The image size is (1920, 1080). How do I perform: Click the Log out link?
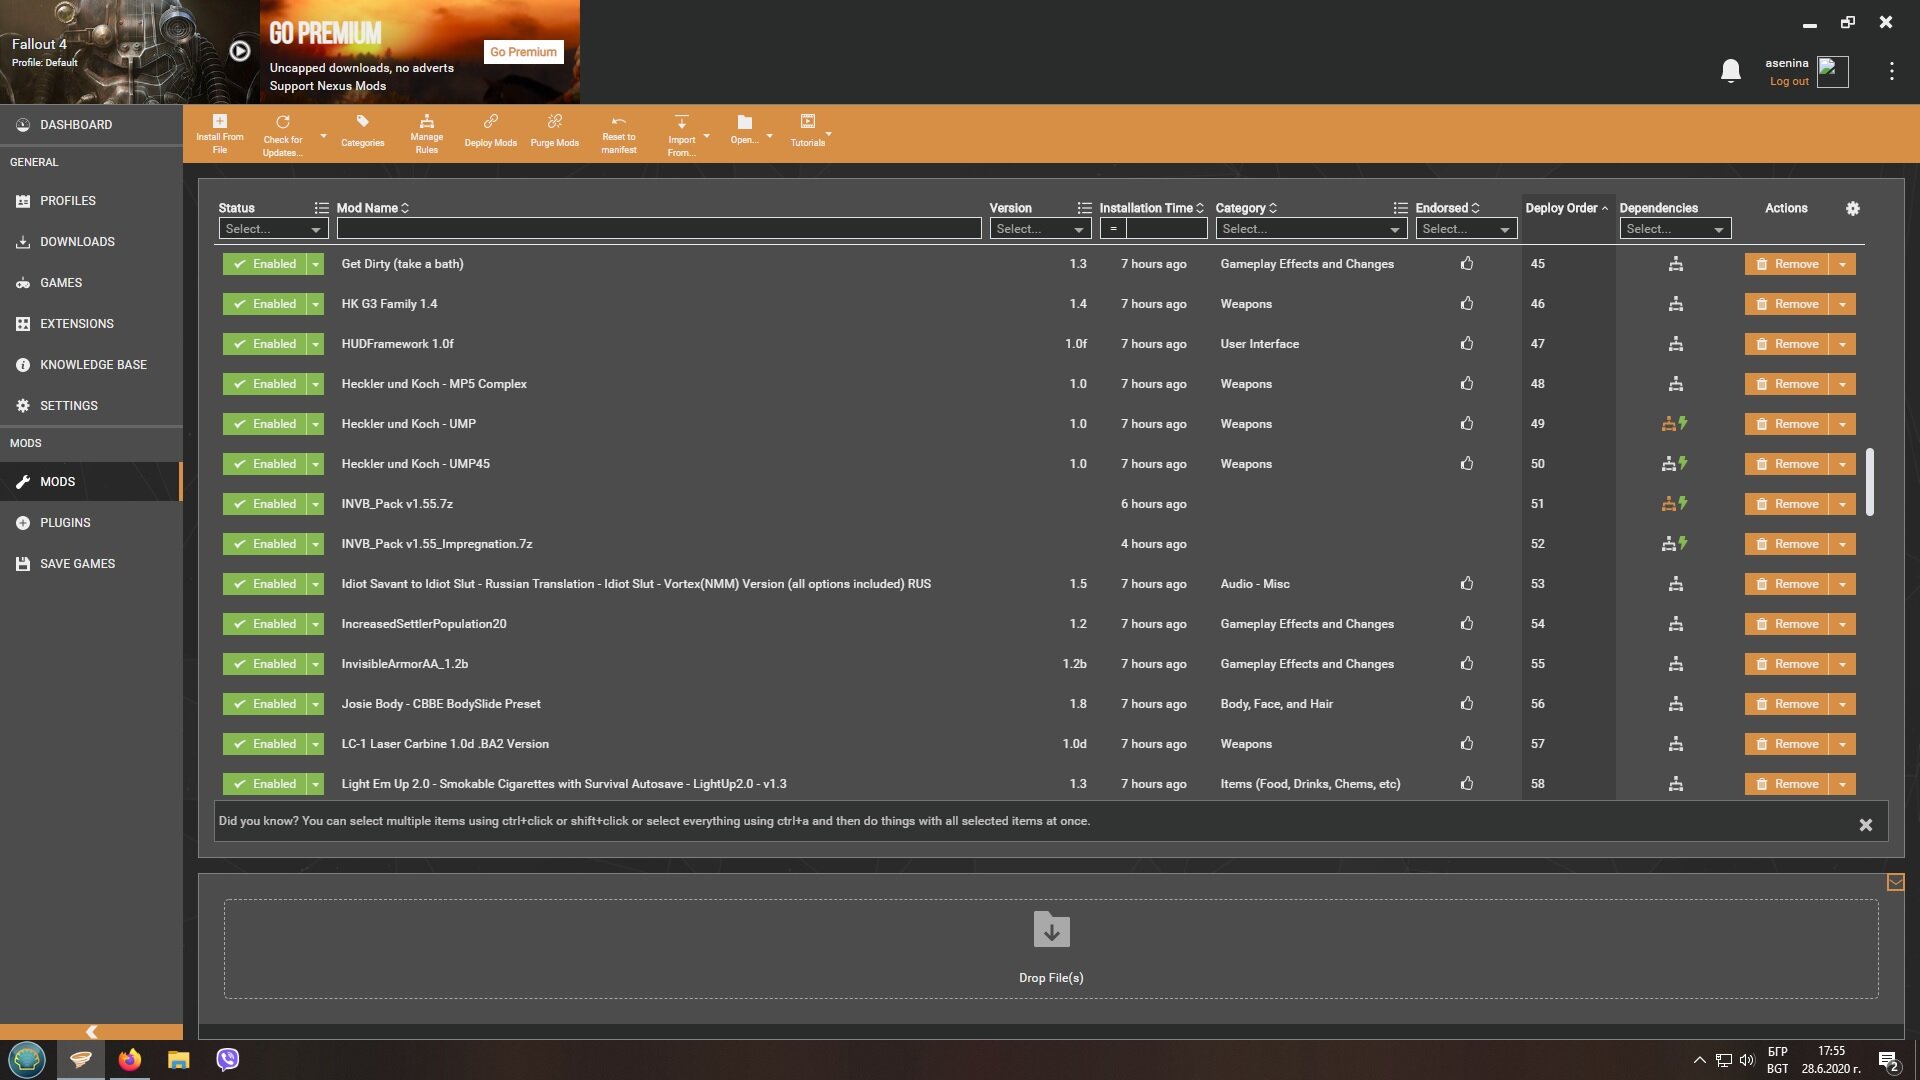(1788, 82)
